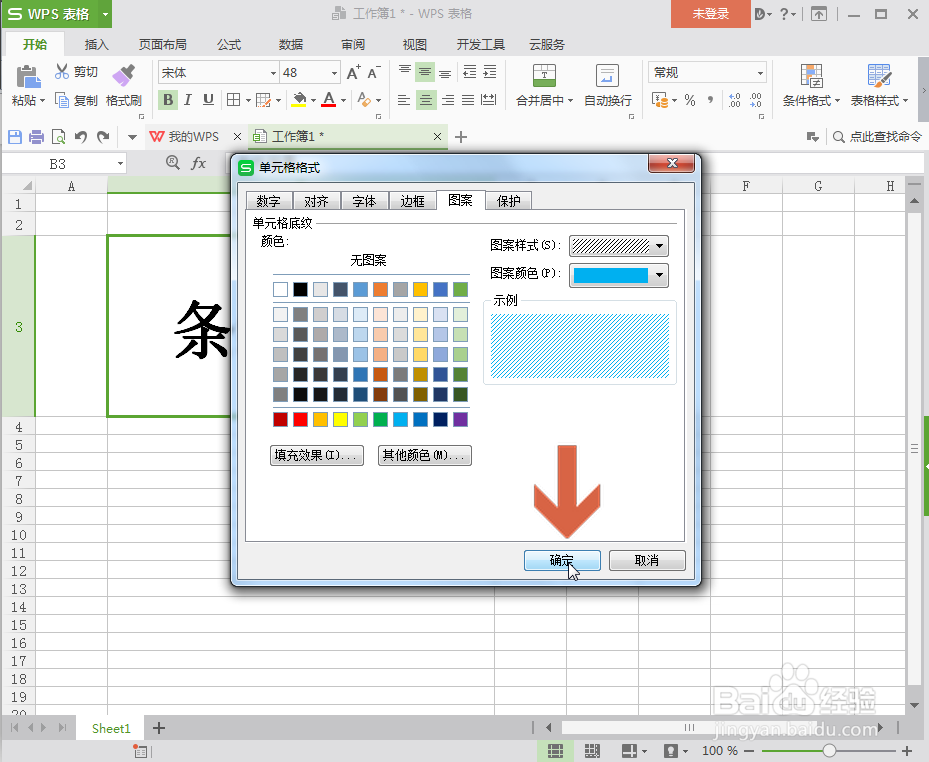
Task: Click the Paste icon in ribbon
Action: 27,76
